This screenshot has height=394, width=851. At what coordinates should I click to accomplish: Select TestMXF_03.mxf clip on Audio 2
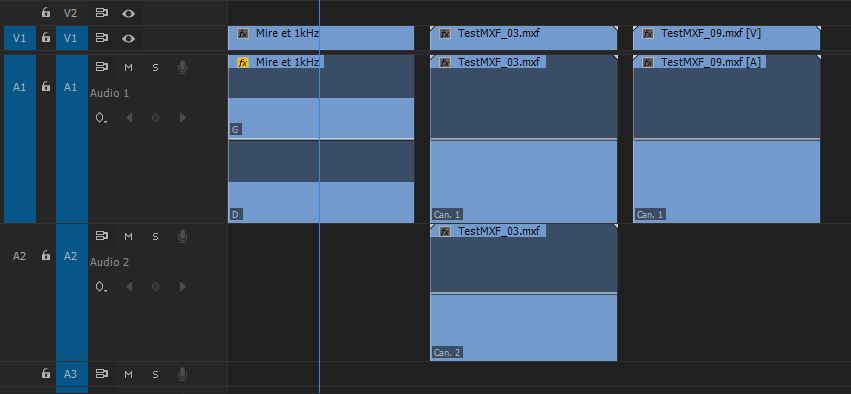[523, 293]
